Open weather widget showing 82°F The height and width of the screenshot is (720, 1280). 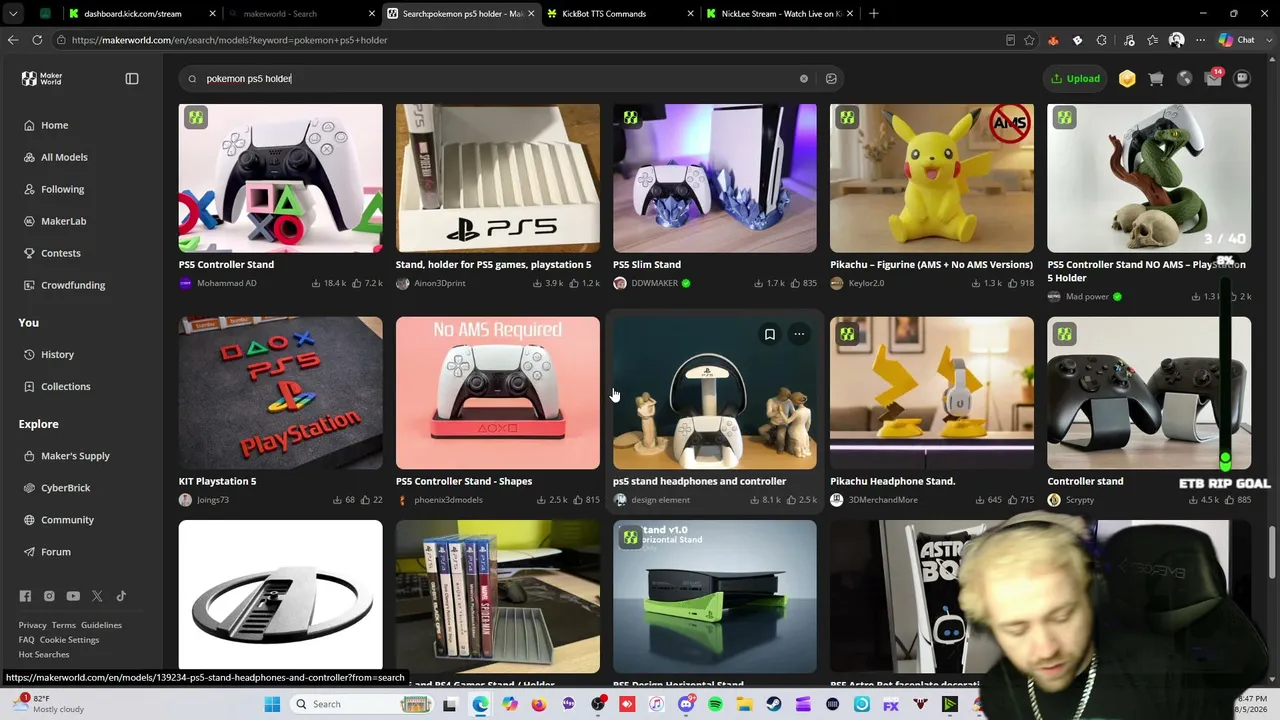tap(47, 704)
